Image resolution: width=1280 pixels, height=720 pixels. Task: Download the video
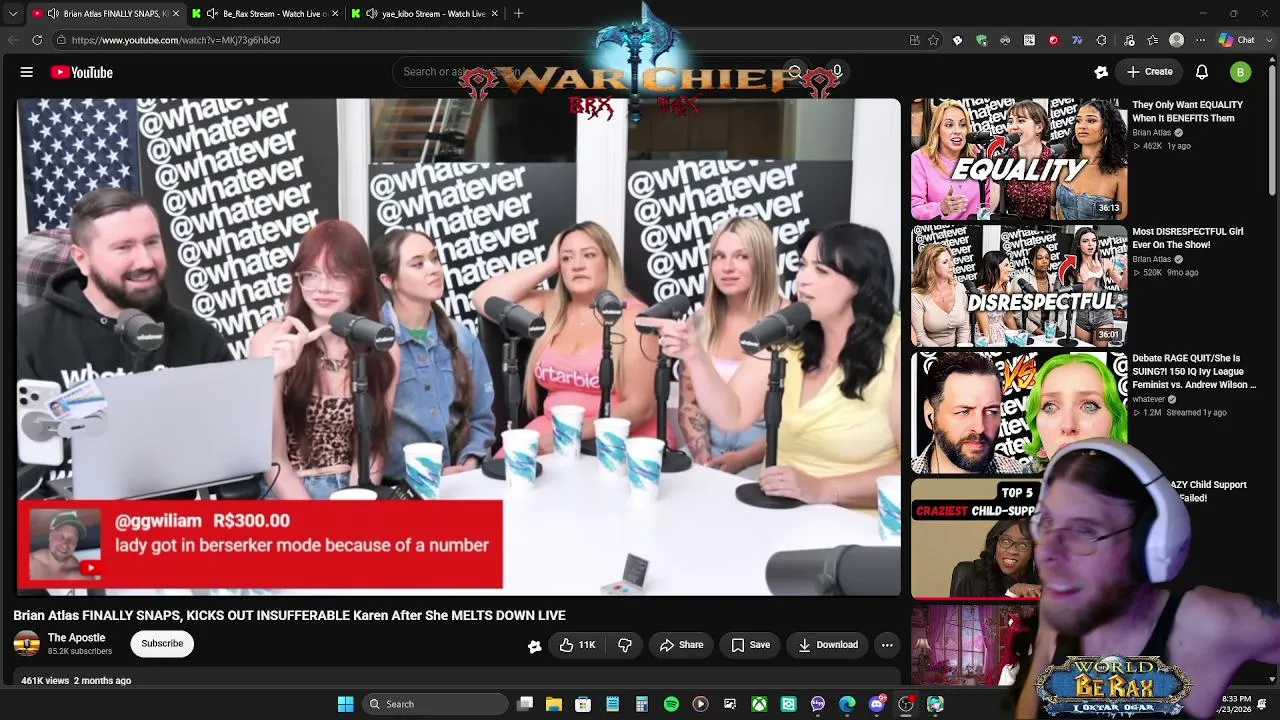click(828, 645)
